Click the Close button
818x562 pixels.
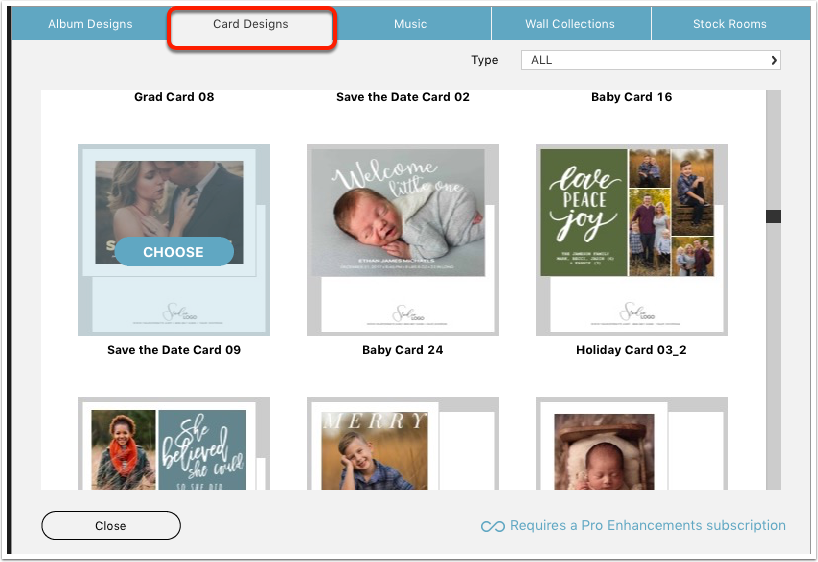(x=111, y=525)
